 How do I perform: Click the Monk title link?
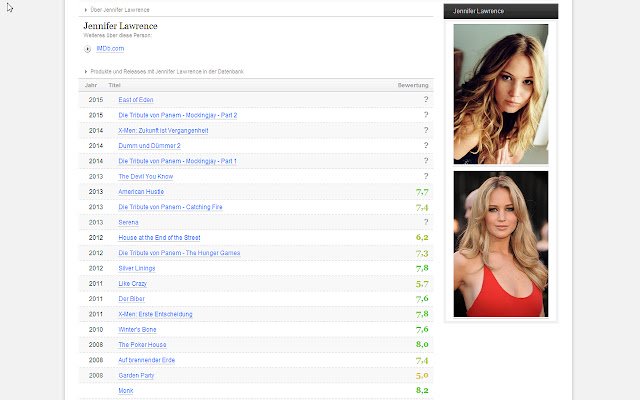coord(126,391)
